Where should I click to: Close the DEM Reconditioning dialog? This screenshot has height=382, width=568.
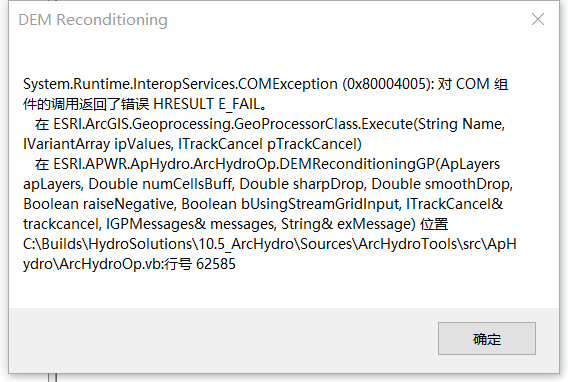pyautogui.click(x=538, y=19)
